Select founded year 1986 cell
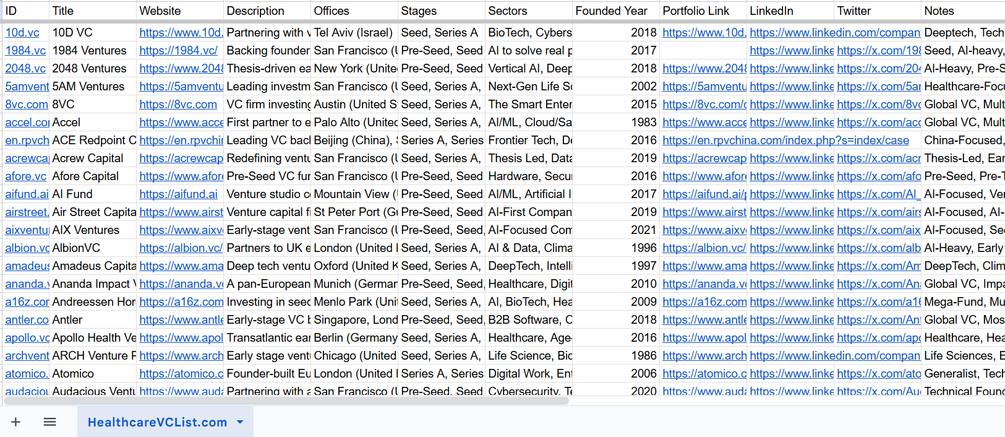Image resolution: width=1005 pixels, height=437 pixels. [616, 356]
